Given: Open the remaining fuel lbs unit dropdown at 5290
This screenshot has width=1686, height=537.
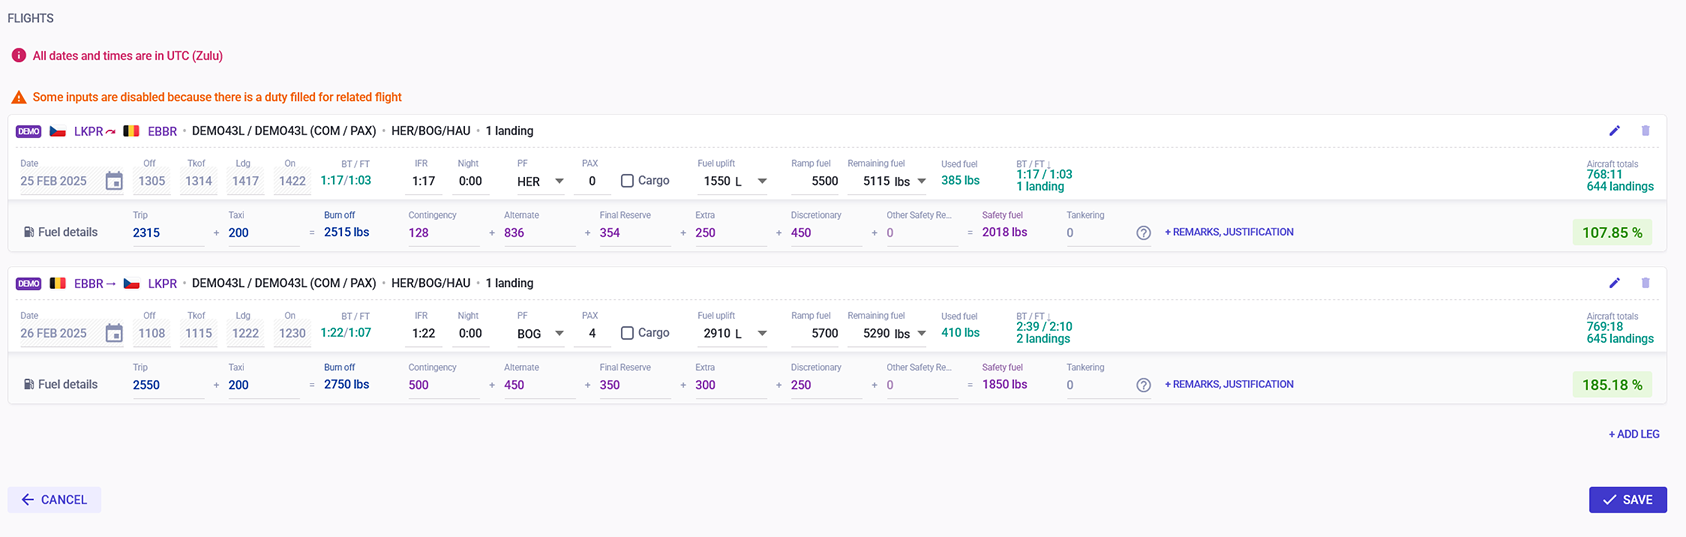Looking at the screenshot, I should click(921, 333).
